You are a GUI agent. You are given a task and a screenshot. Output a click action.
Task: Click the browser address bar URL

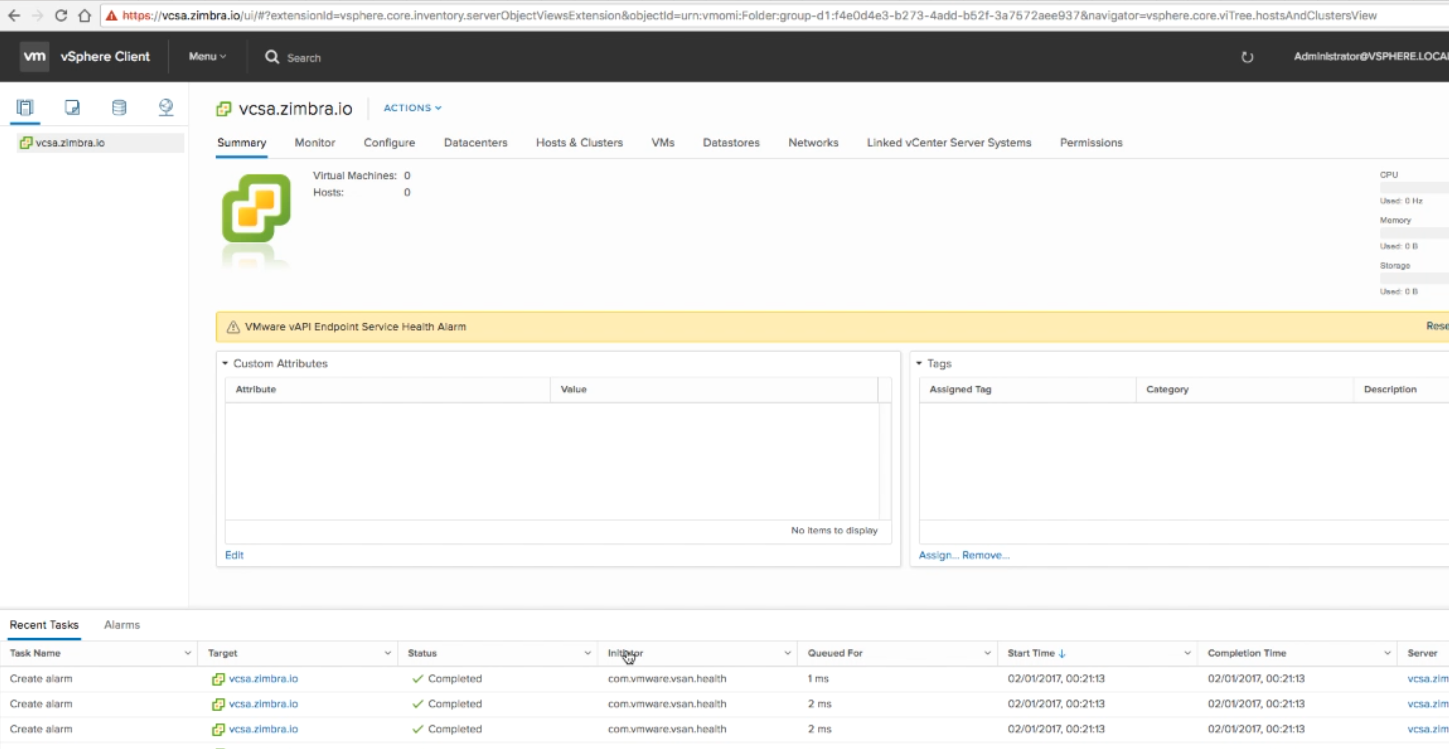coord(749,16)
